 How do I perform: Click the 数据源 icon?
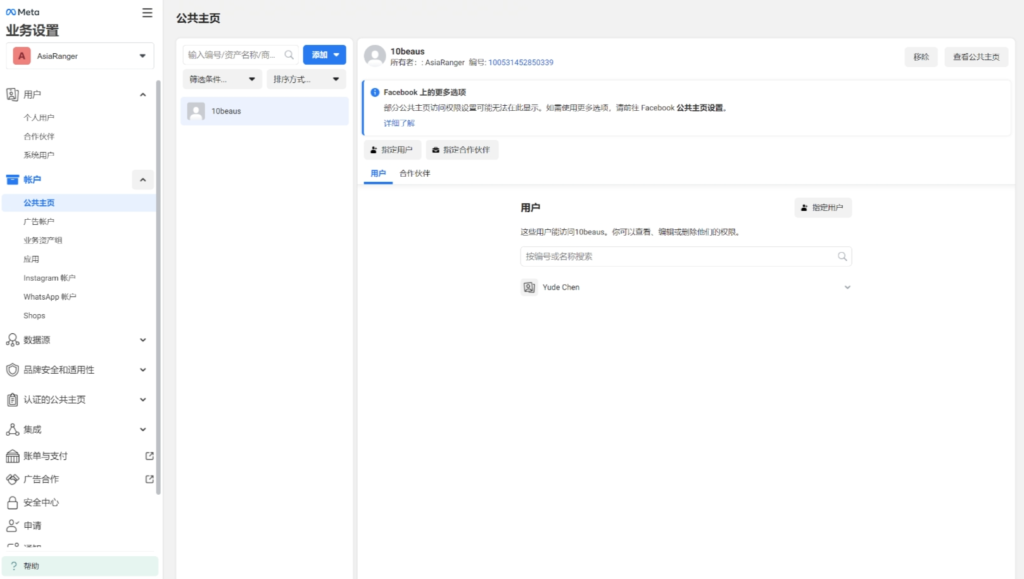click(12, 339)
